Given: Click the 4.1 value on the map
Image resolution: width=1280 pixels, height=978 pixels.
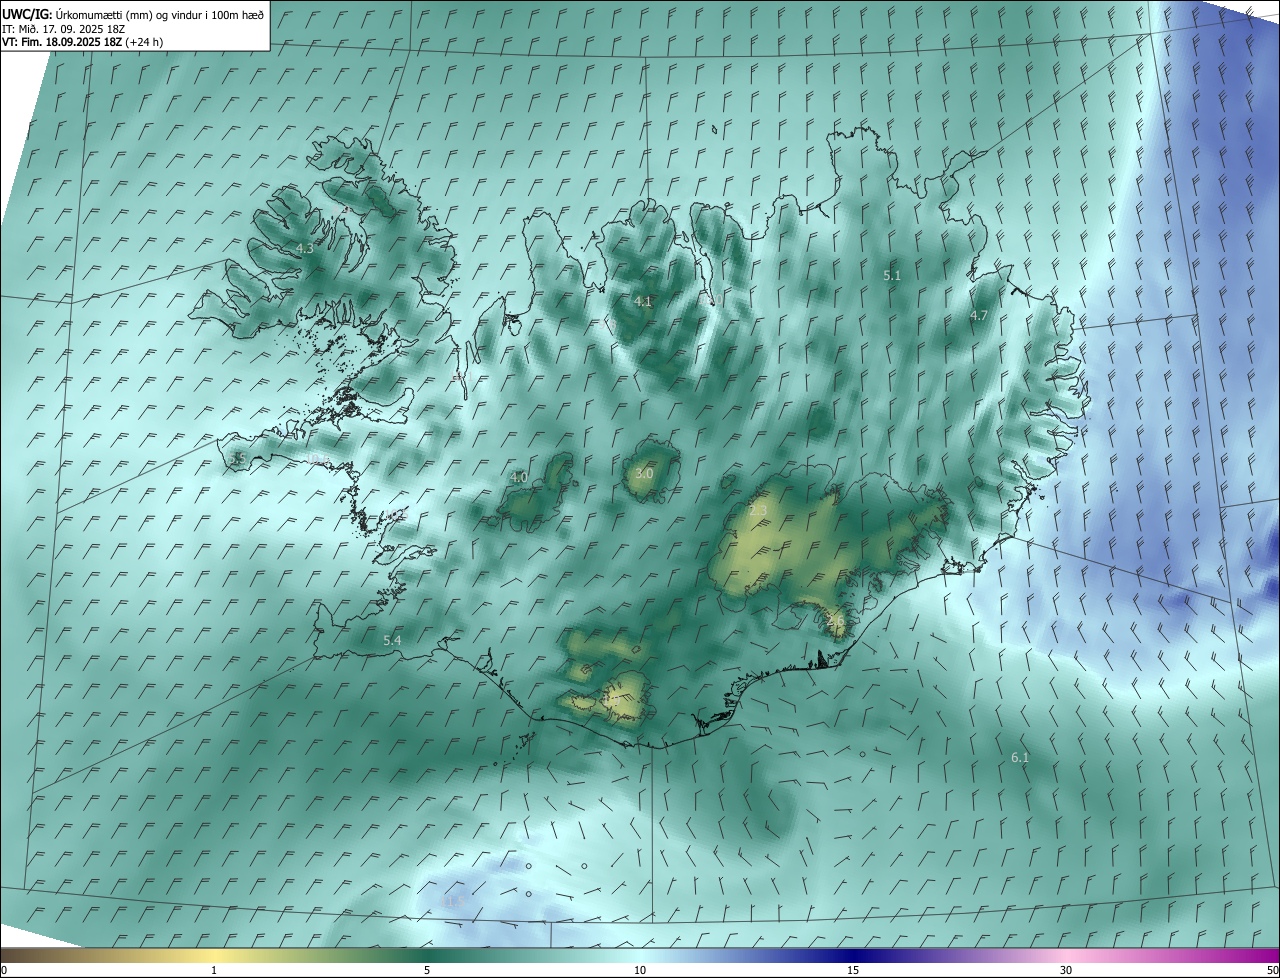Looking at the screenshot, I should point(643,301).
